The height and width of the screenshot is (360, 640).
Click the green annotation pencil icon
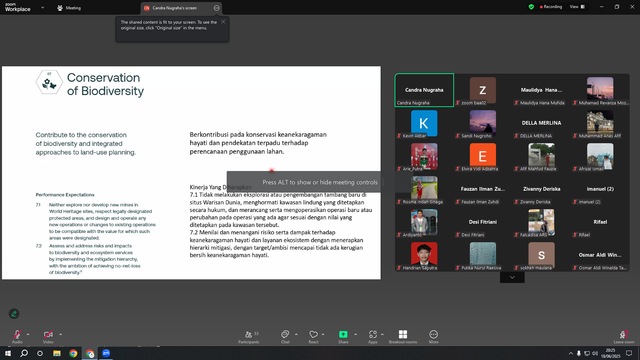[x=14, y=313]
